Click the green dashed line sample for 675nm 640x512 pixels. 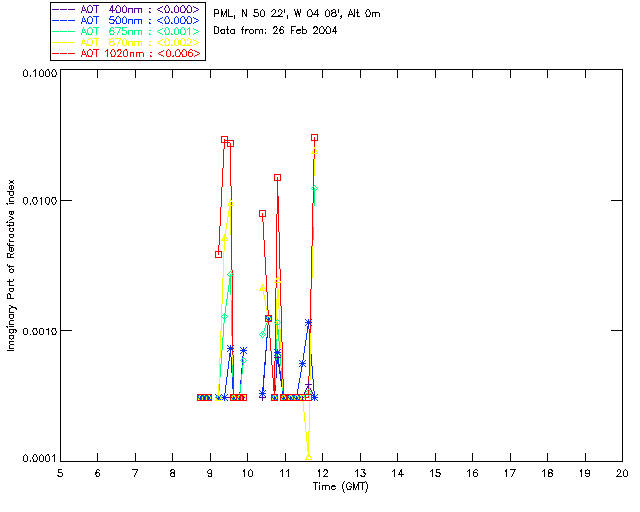point(64,31)
